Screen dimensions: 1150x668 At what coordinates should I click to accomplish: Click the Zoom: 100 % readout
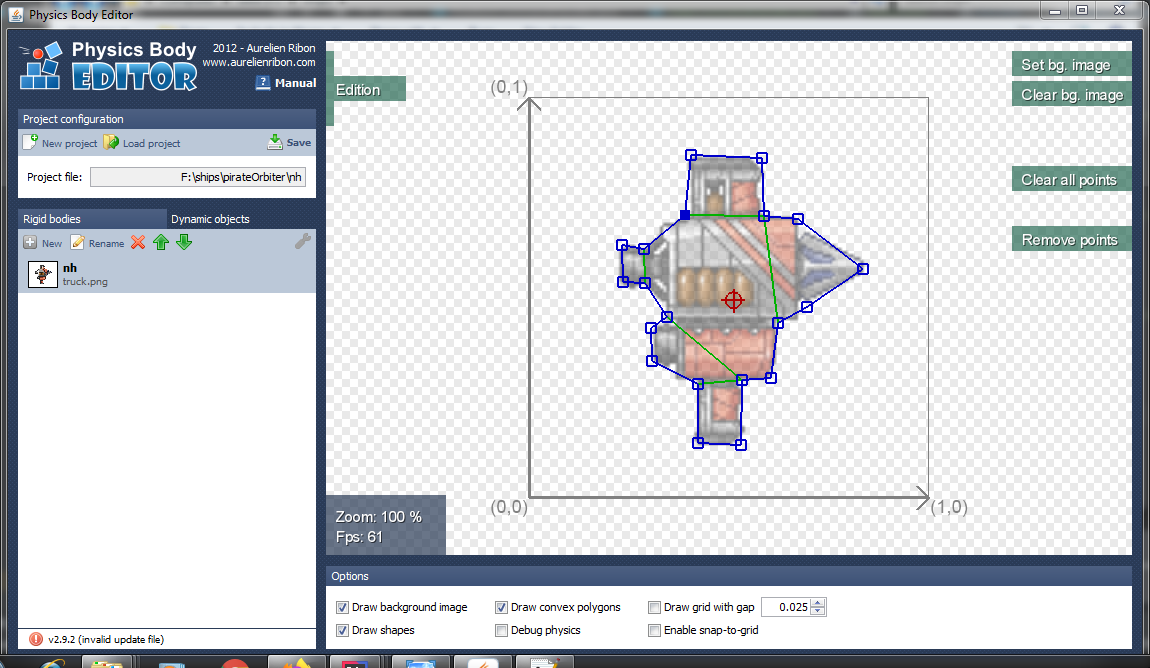378,517
